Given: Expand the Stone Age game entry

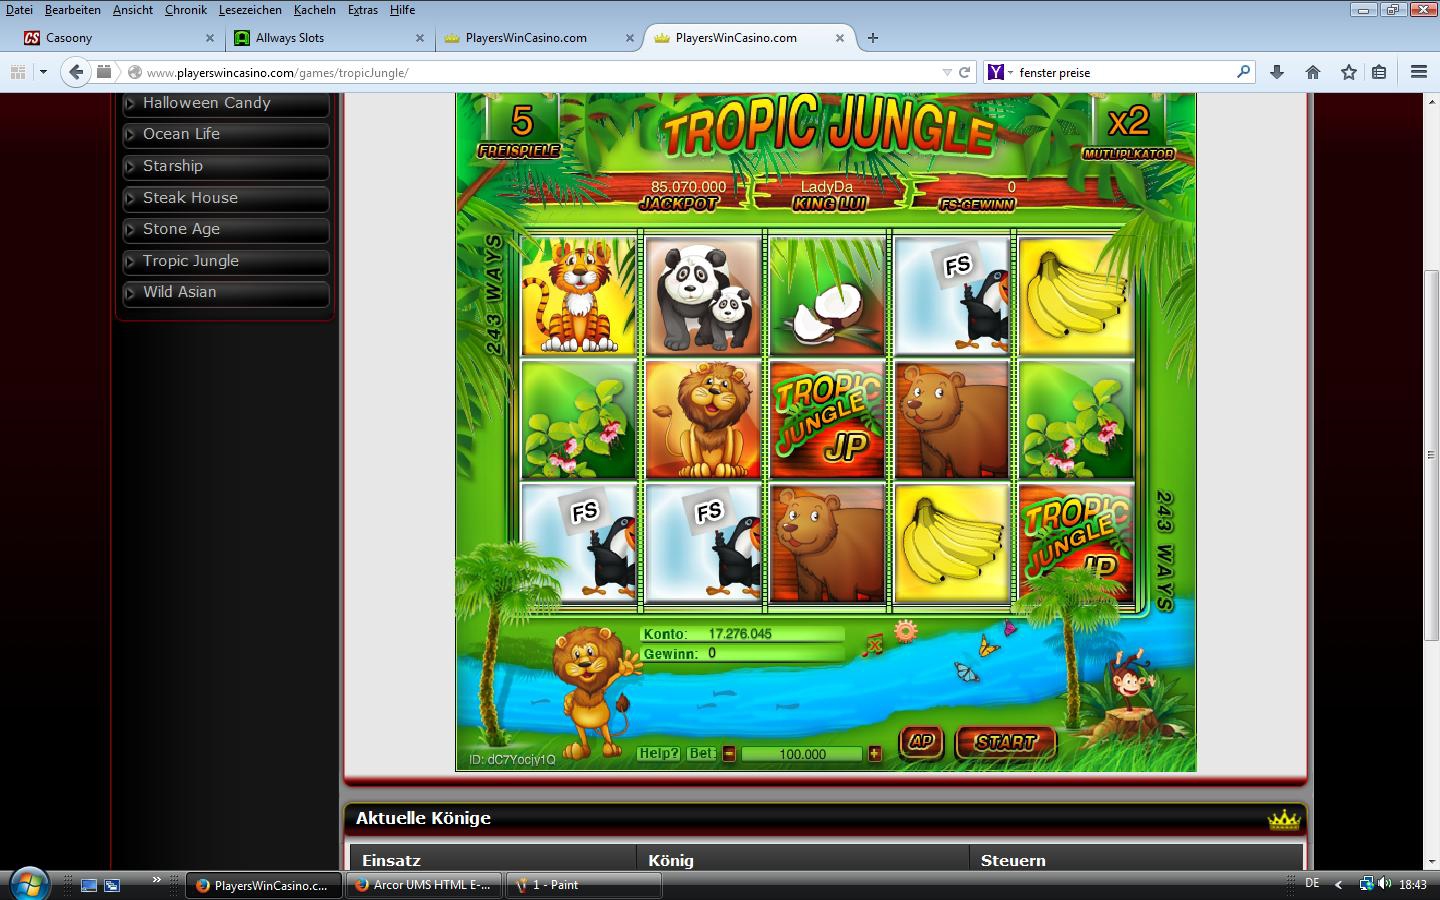Looking at the screenshot, I should coord(225,230).
